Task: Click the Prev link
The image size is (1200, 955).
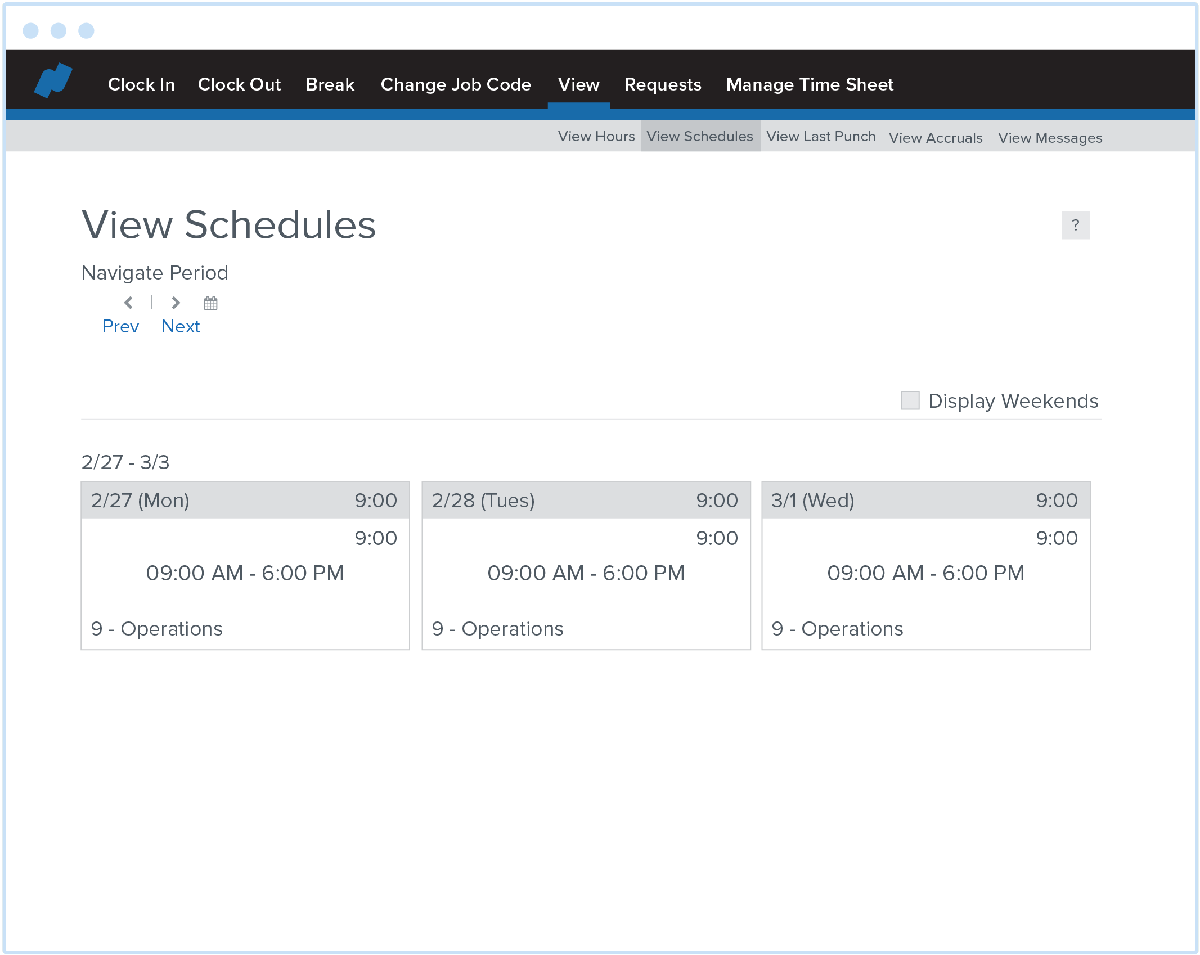Action: coord(121,326)
